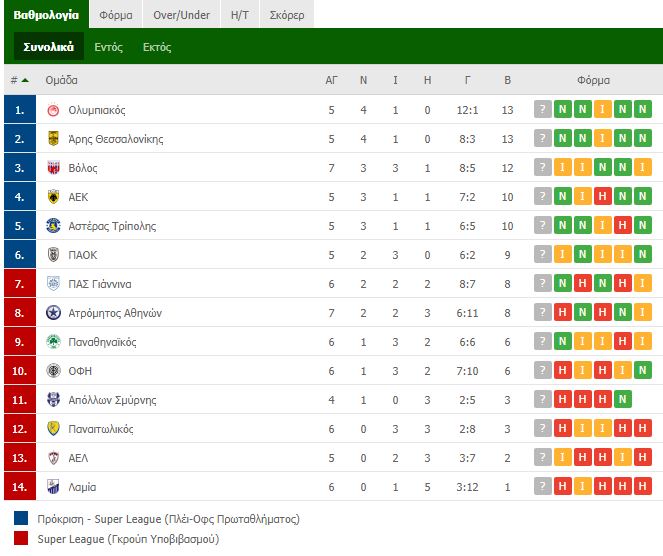Viewport: 663px width, 556px height.
Task: Sort table by rank using # arrow
Action: click(x=20, y=80)
